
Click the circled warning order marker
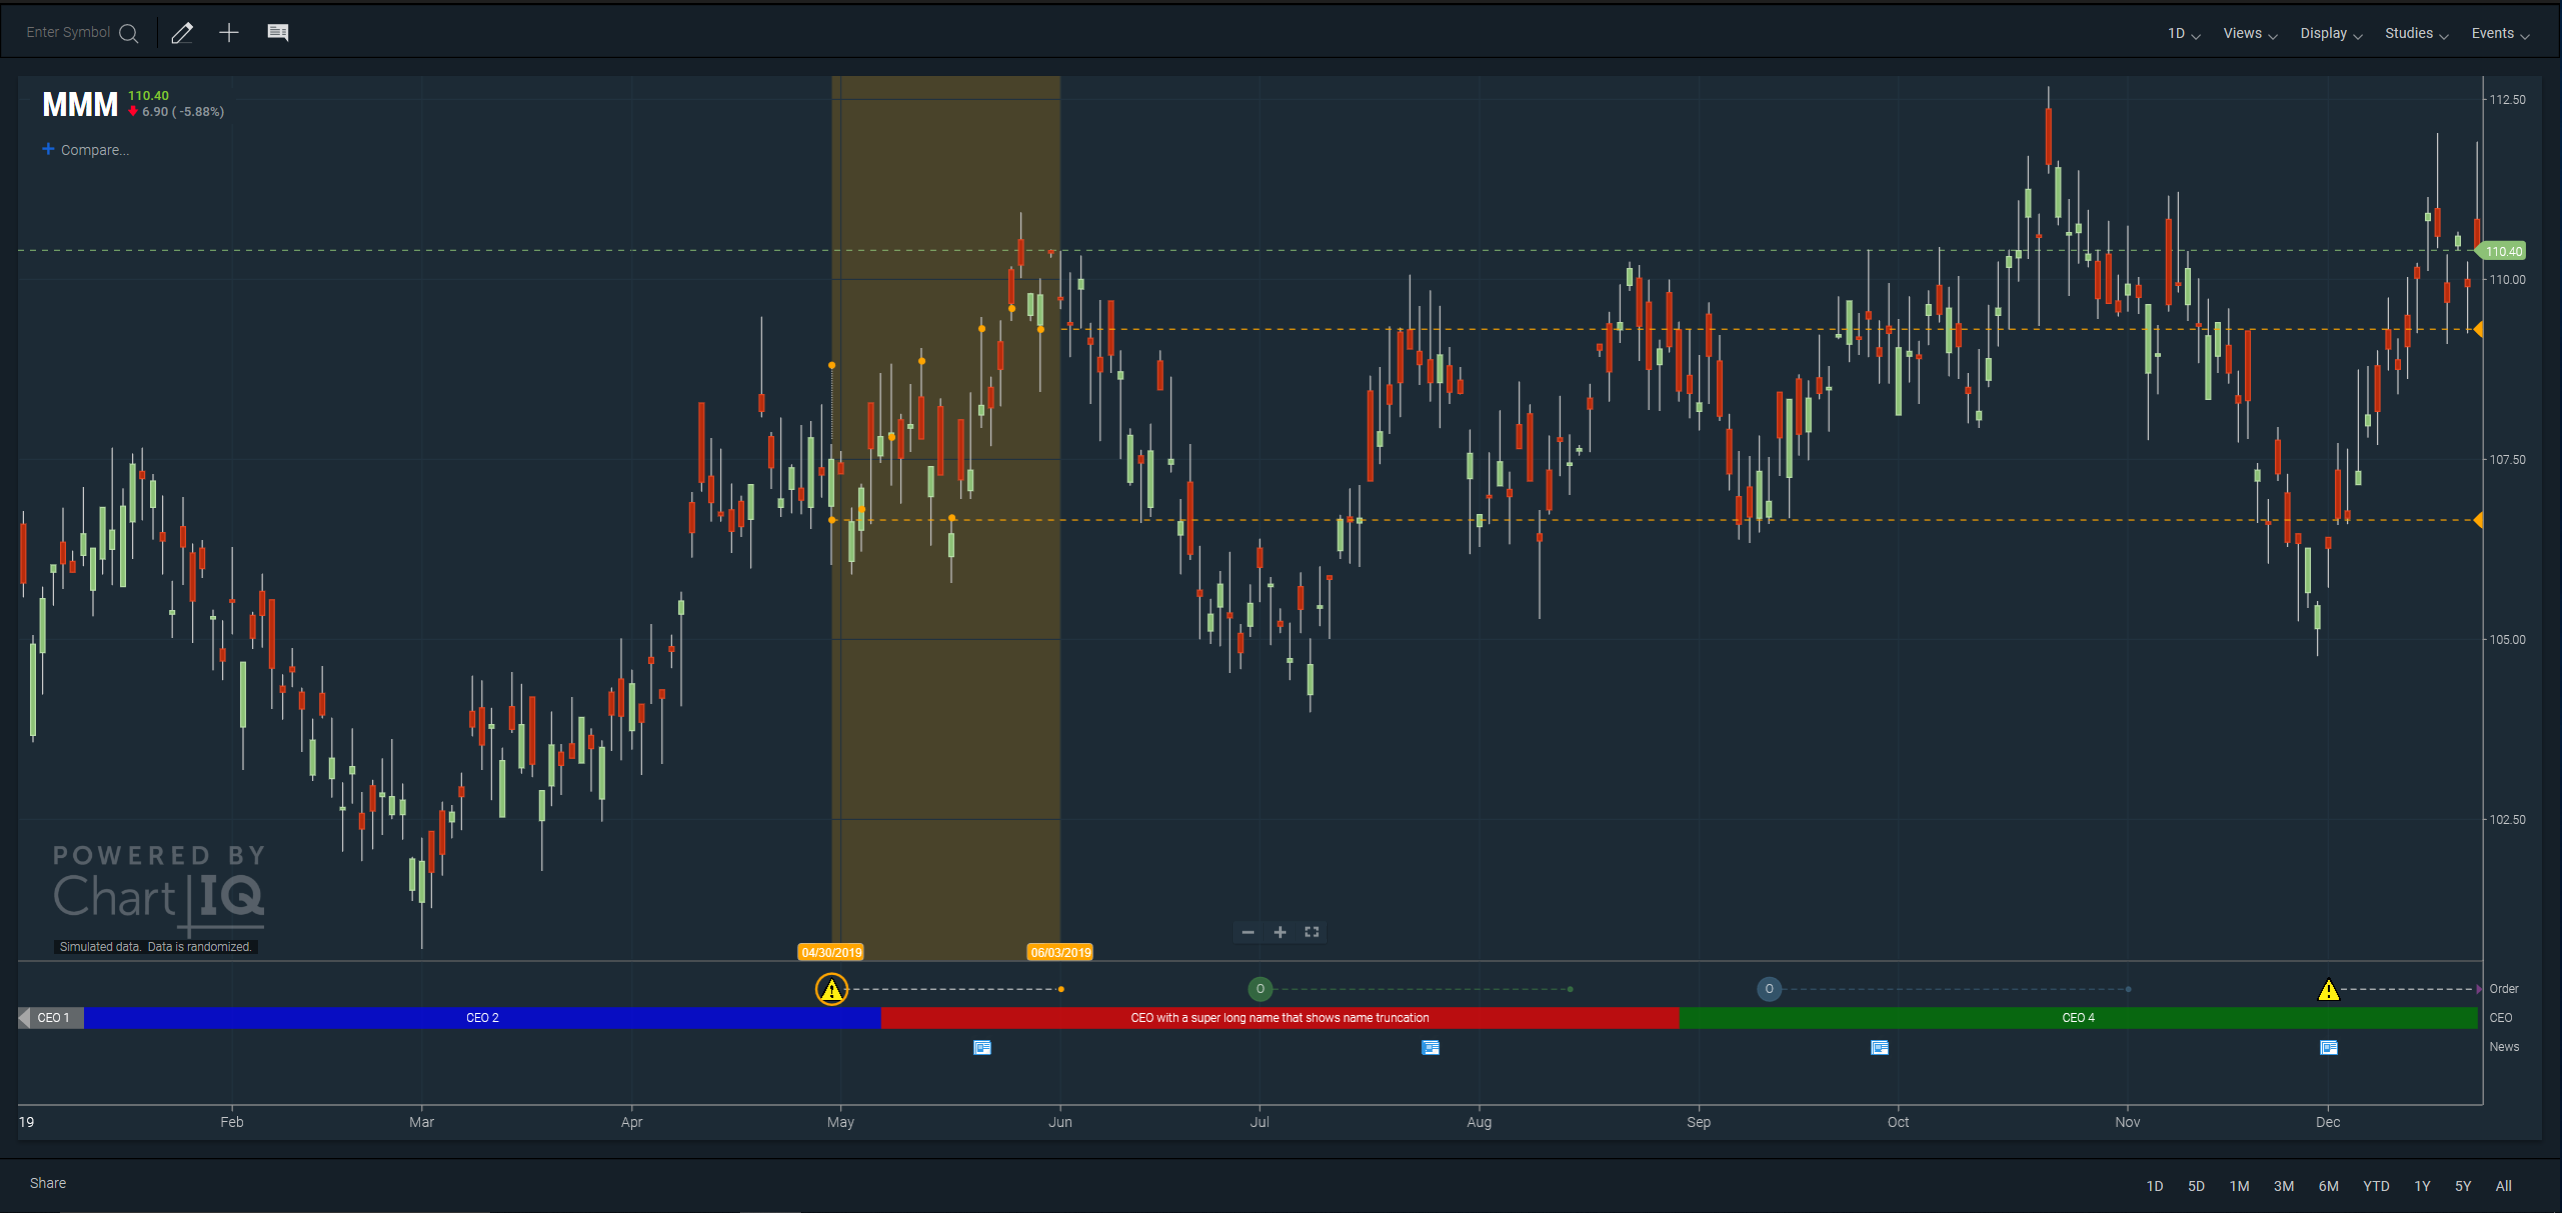coord(832,990)
